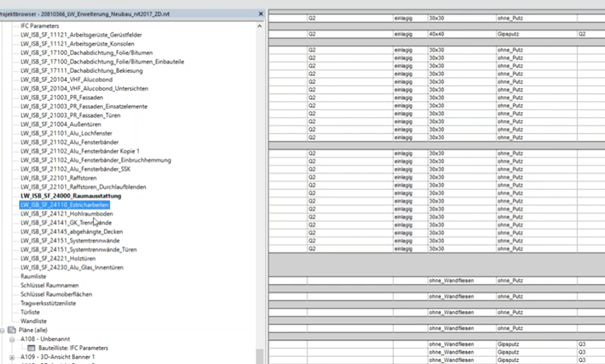The height and width of the screenshot is (364, 605).
Task: Click the Projektbrowser title bar text
Action: point(84,14)
